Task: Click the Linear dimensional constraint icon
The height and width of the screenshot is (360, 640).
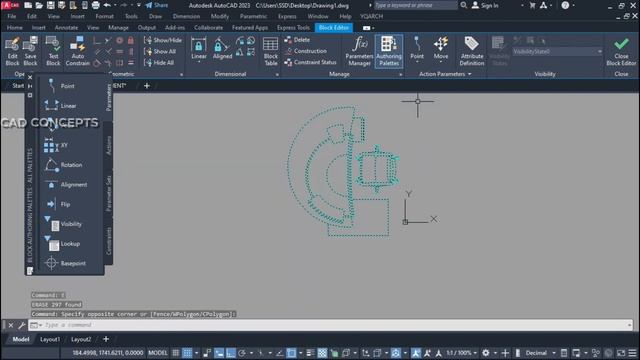Action: pos(199,49)
